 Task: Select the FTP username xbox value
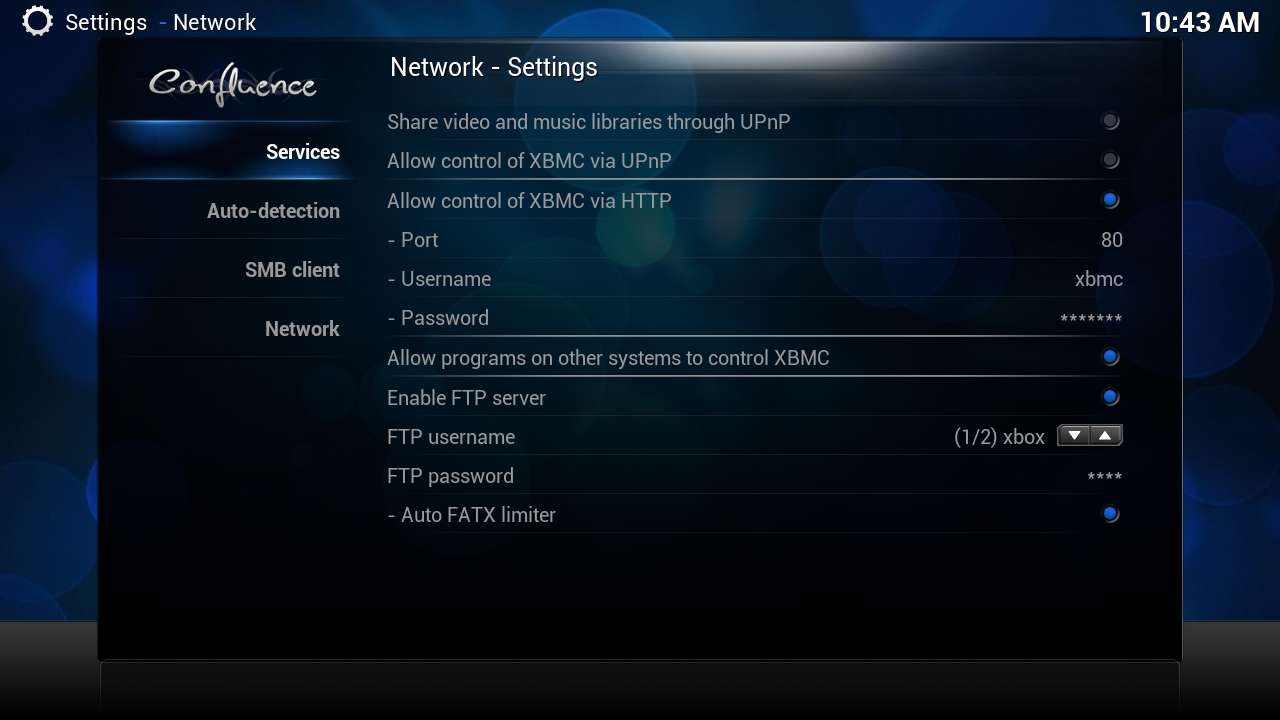click(999, 437)
